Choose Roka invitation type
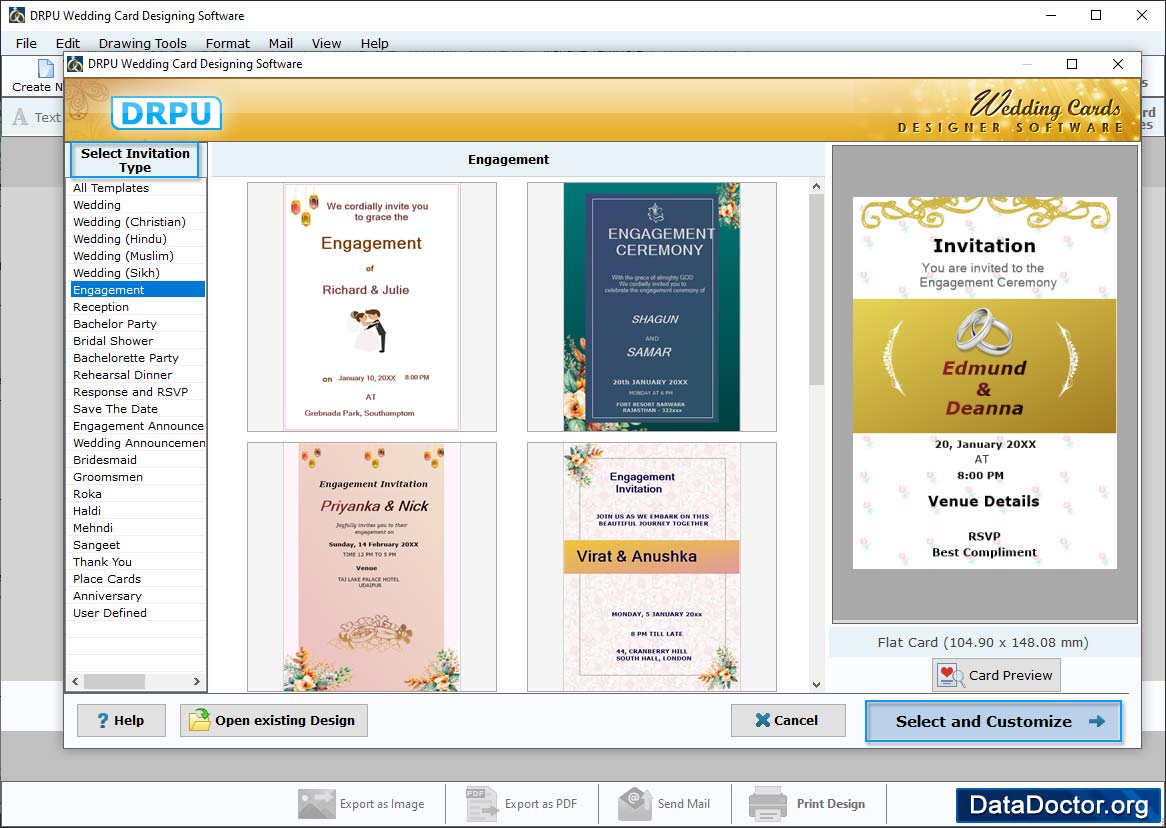 point(138,494)
